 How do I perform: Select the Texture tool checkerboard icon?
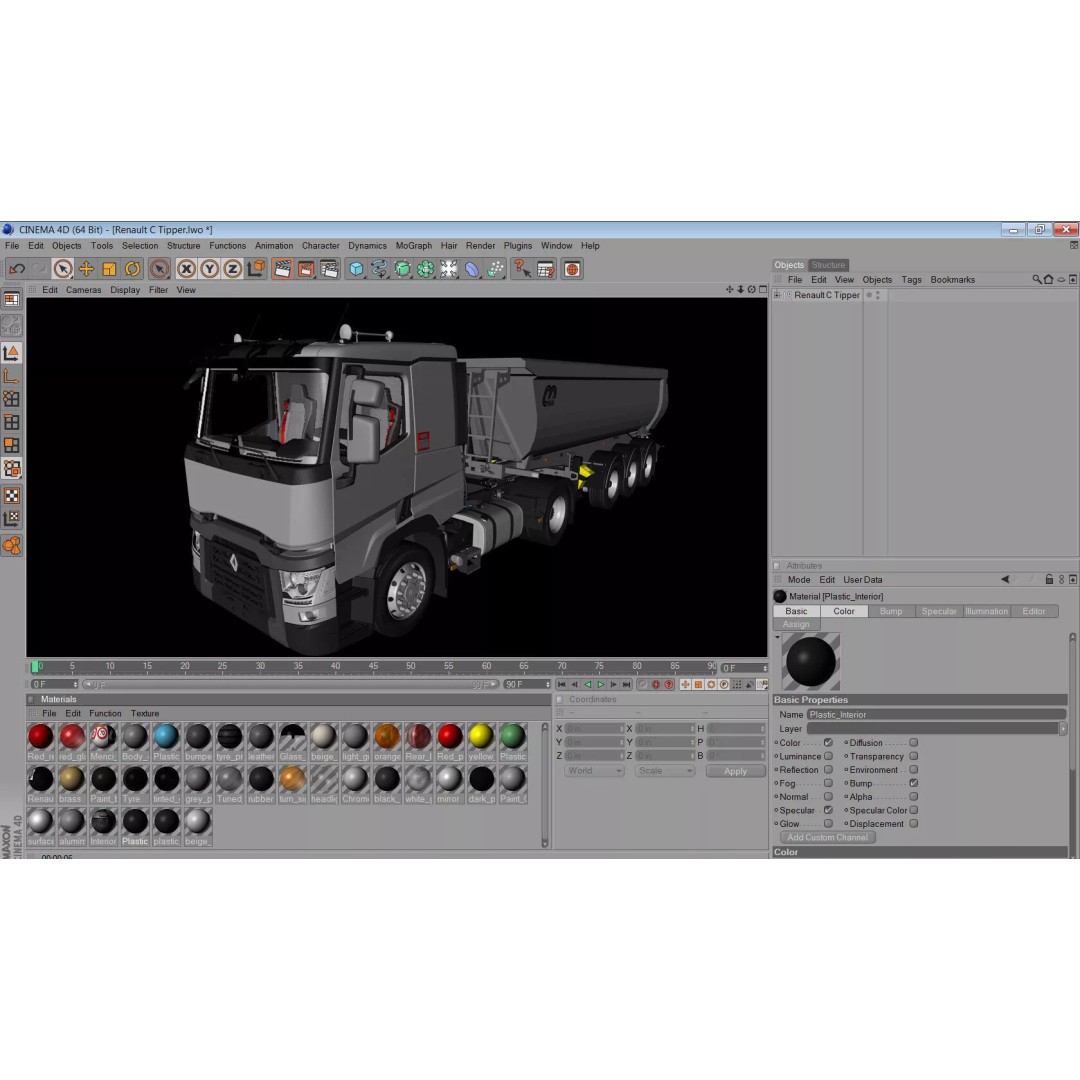(11, 495)
